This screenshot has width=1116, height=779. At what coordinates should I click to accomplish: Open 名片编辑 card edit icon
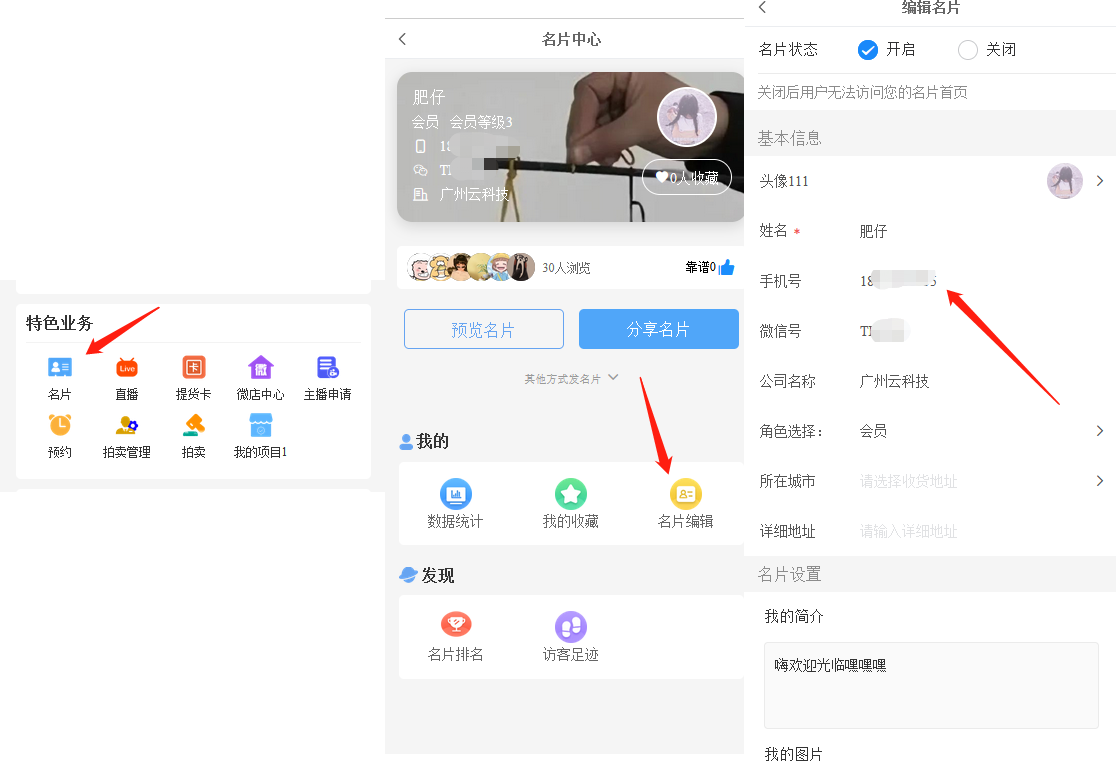(685, 494)
